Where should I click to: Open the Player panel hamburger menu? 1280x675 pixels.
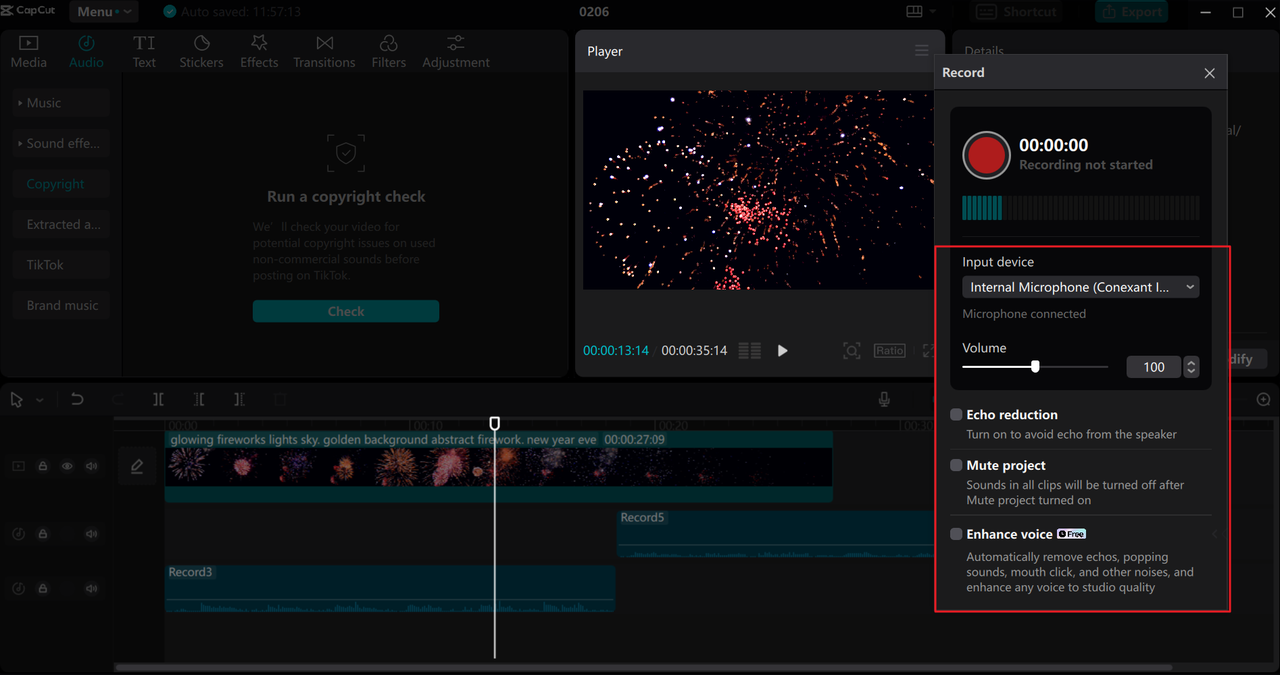click(x=921, y=51)
